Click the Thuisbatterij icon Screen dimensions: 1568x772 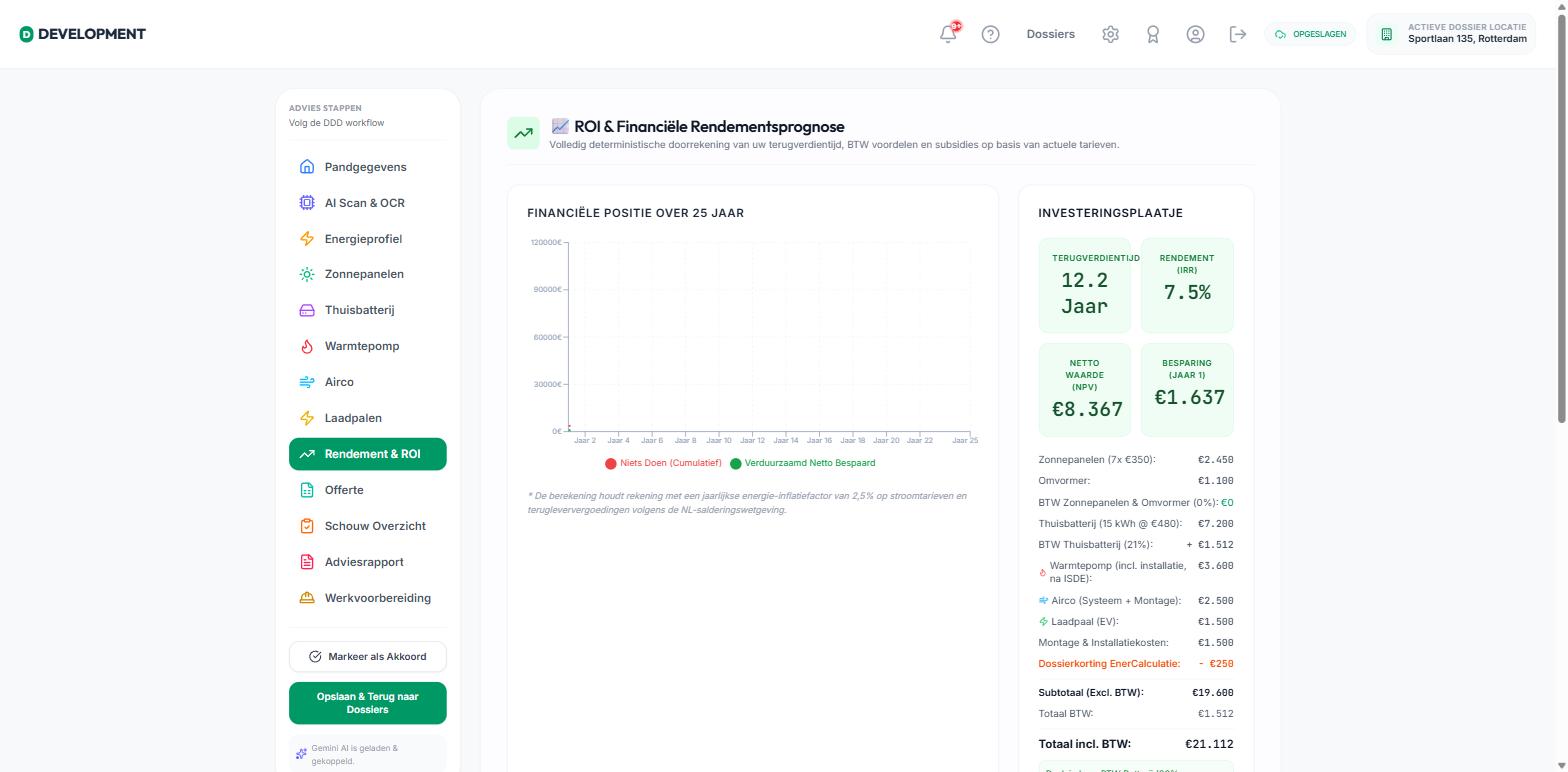coord(307,310)
